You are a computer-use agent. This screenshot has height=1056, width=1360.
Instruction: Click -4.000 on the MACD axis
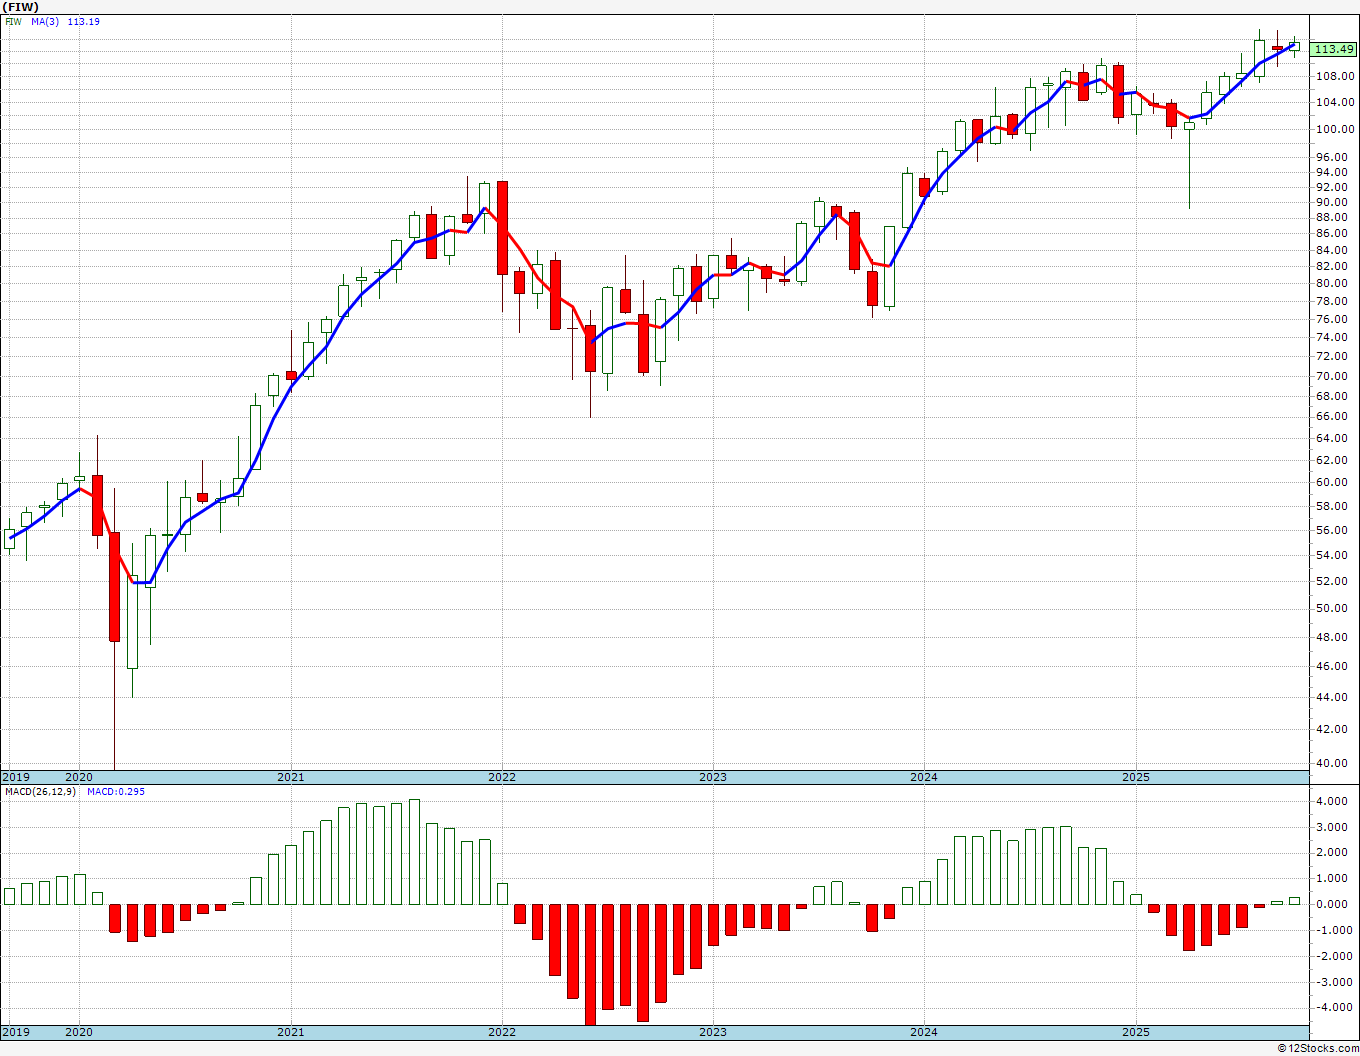pos(1332,1007)
